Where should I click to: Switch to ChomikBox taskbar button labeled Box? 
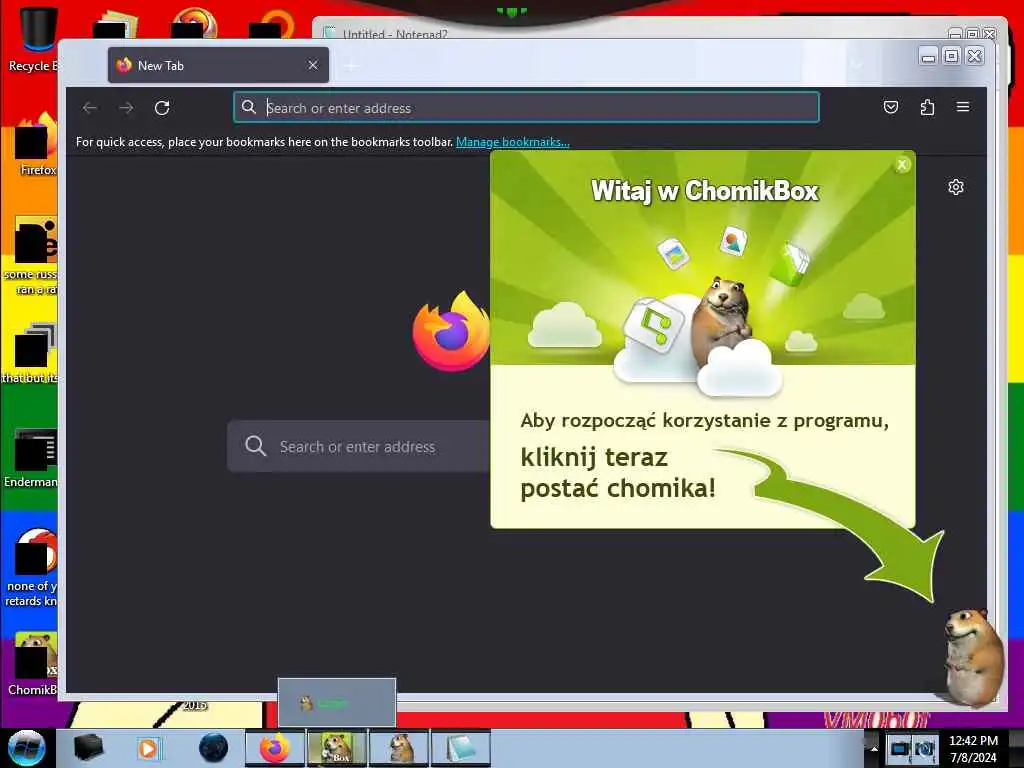[337, 748]
